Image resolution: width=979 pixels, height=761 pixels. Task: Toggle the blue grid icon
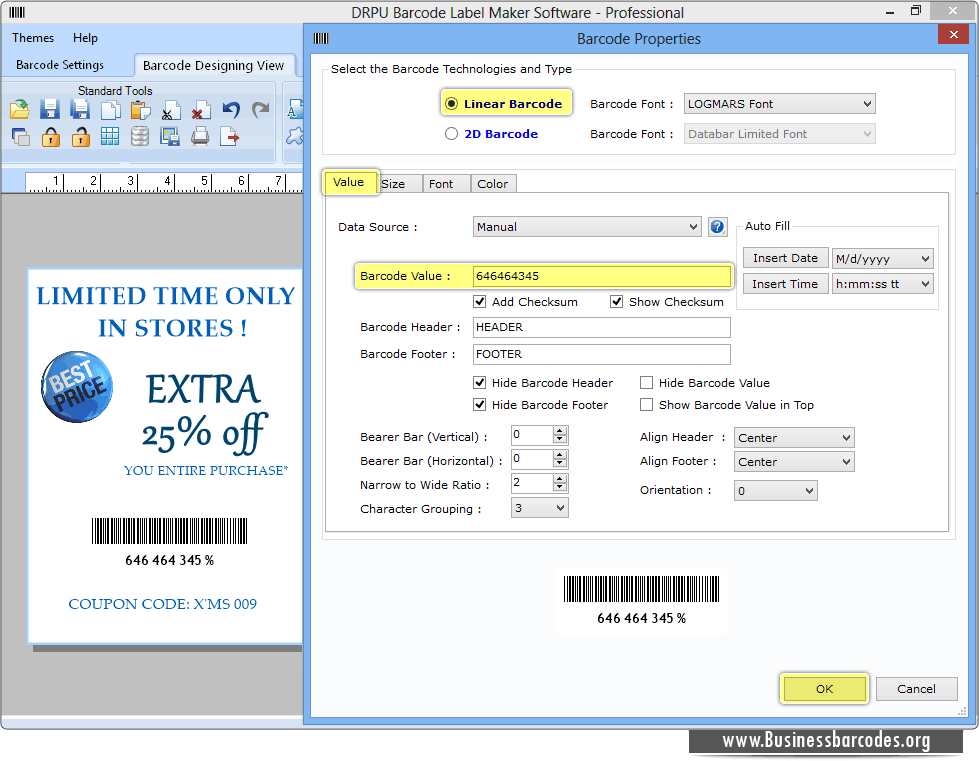110,136
